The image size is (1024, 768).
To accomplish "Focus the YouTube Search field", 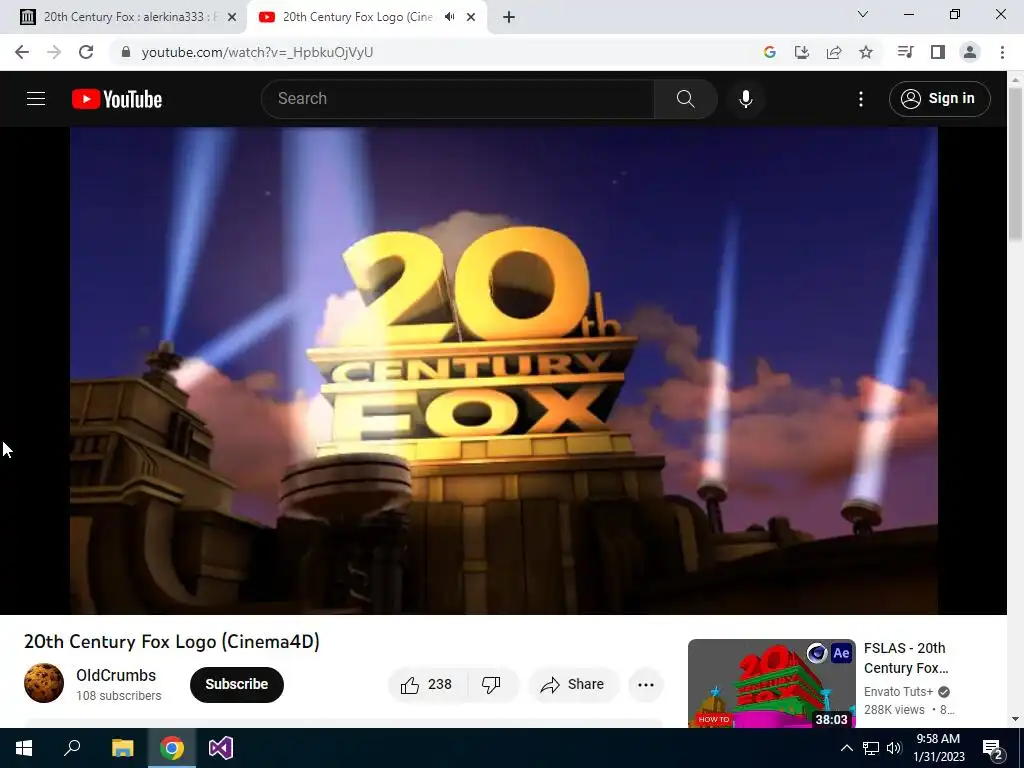I will coord(458,99).
